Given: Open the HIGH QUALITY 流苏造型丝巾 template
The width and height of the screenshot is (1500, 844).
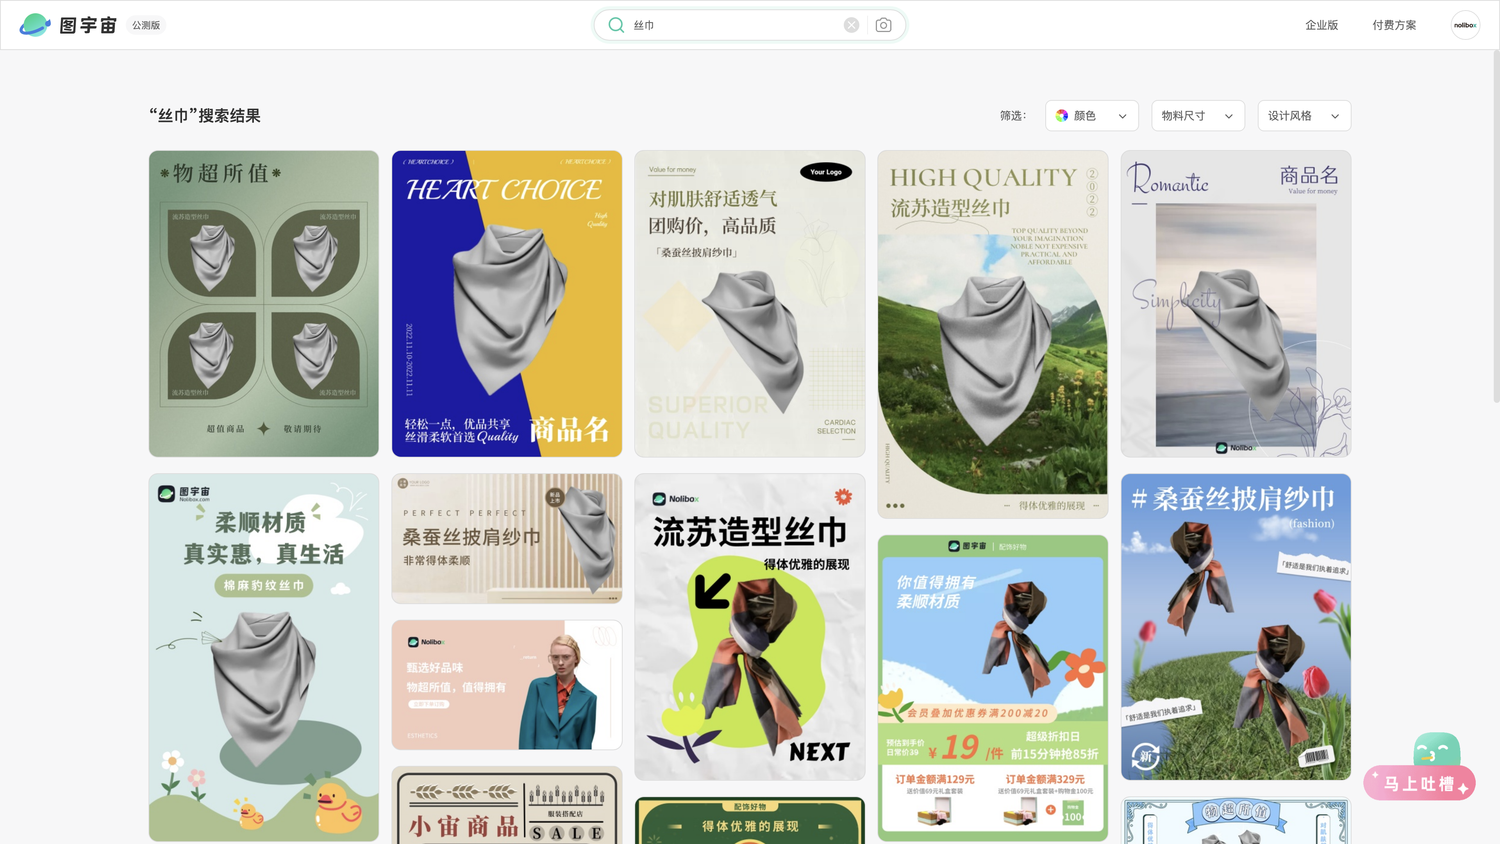Looking at the screenshot, I should pyautogui.click(x=993, y=335).
